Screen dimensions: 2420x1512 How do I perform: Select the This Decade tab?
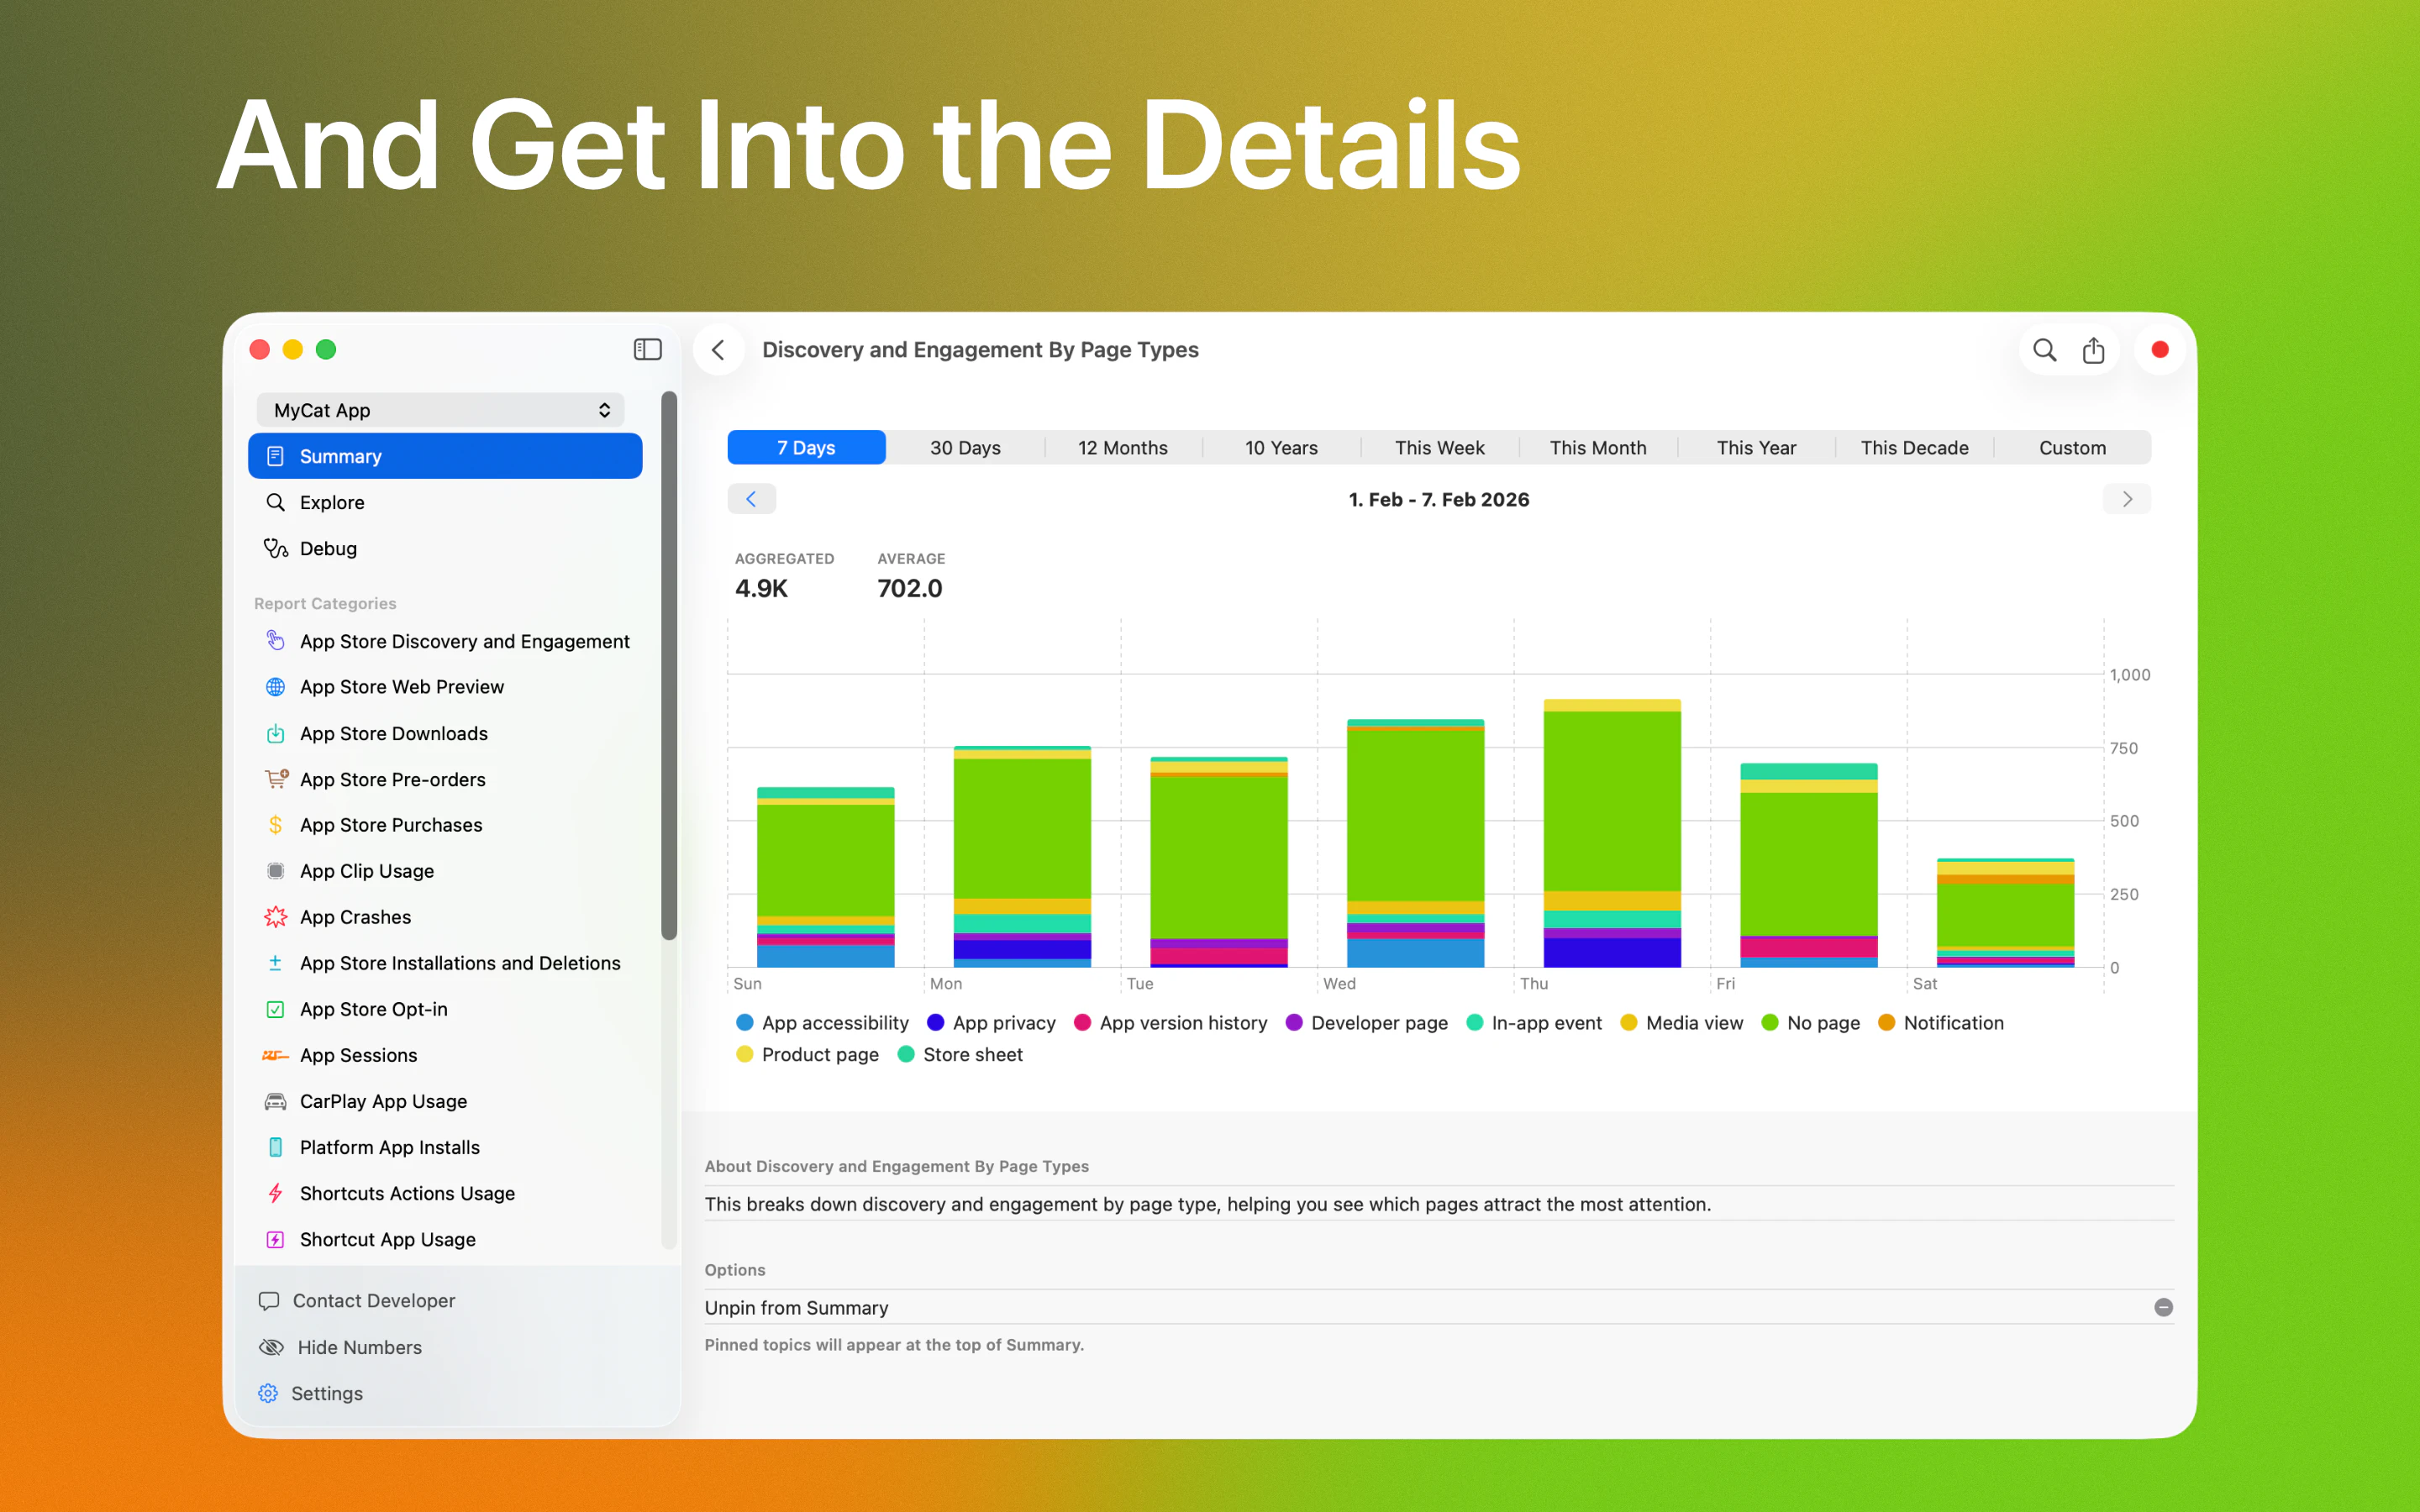[x=1914, y=447]
